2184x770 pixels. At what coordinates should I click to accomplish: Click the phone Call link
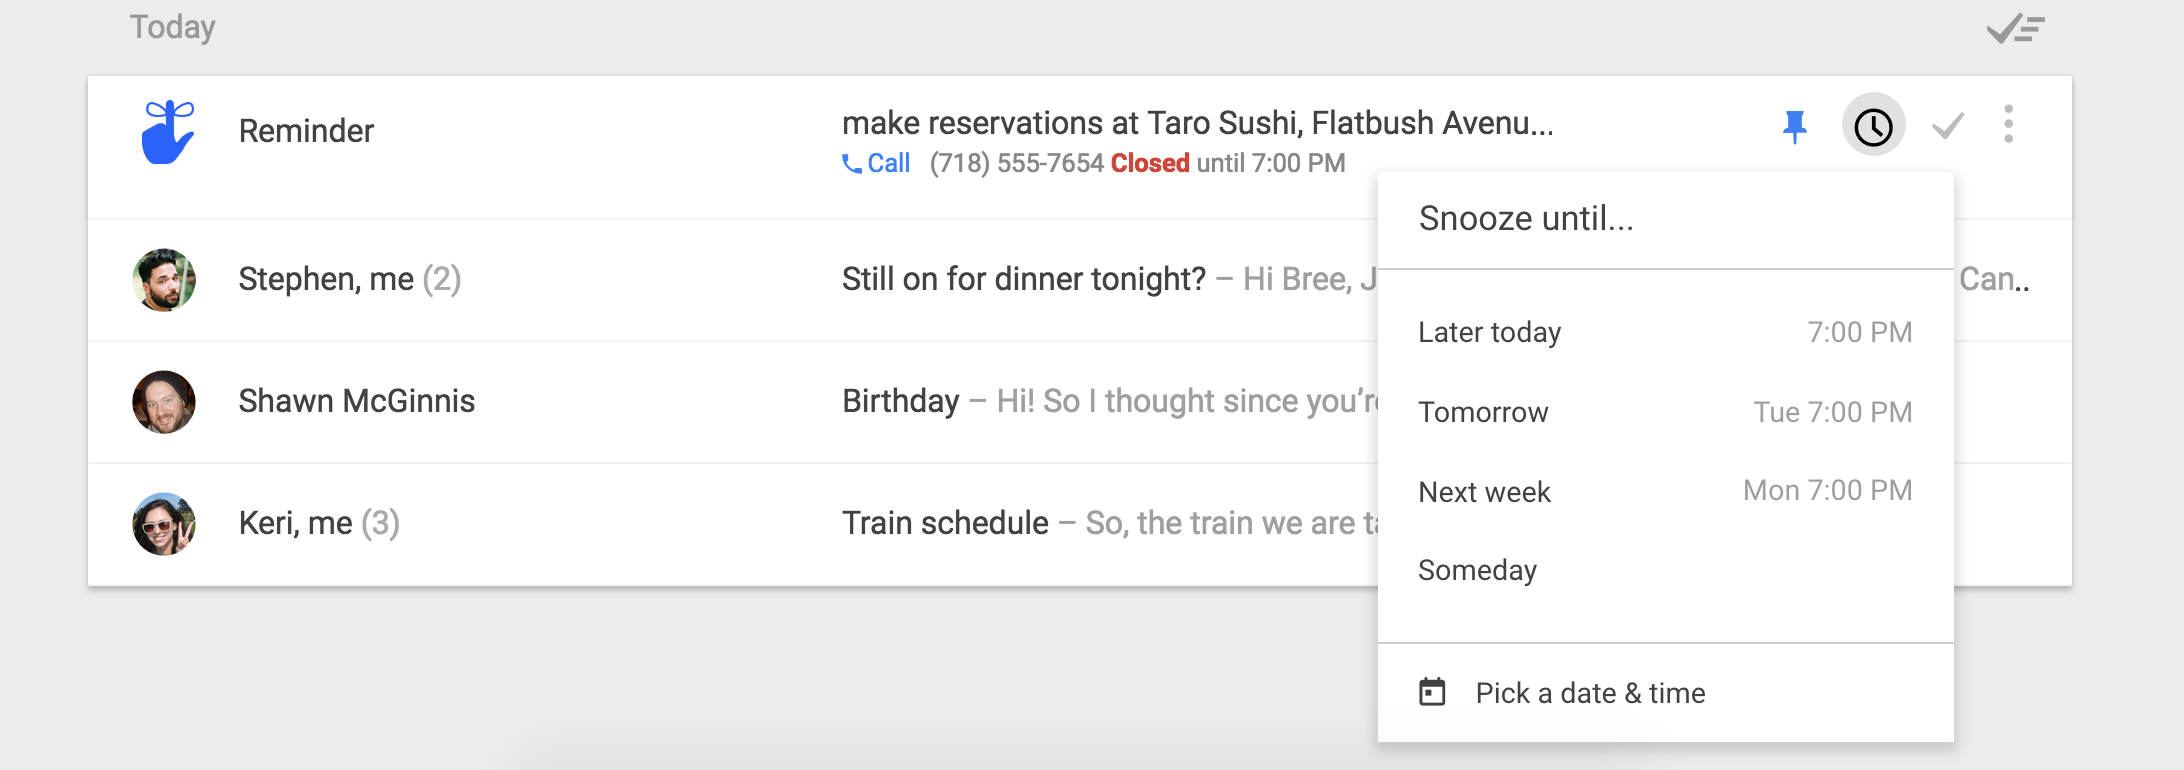click(877, 163)
